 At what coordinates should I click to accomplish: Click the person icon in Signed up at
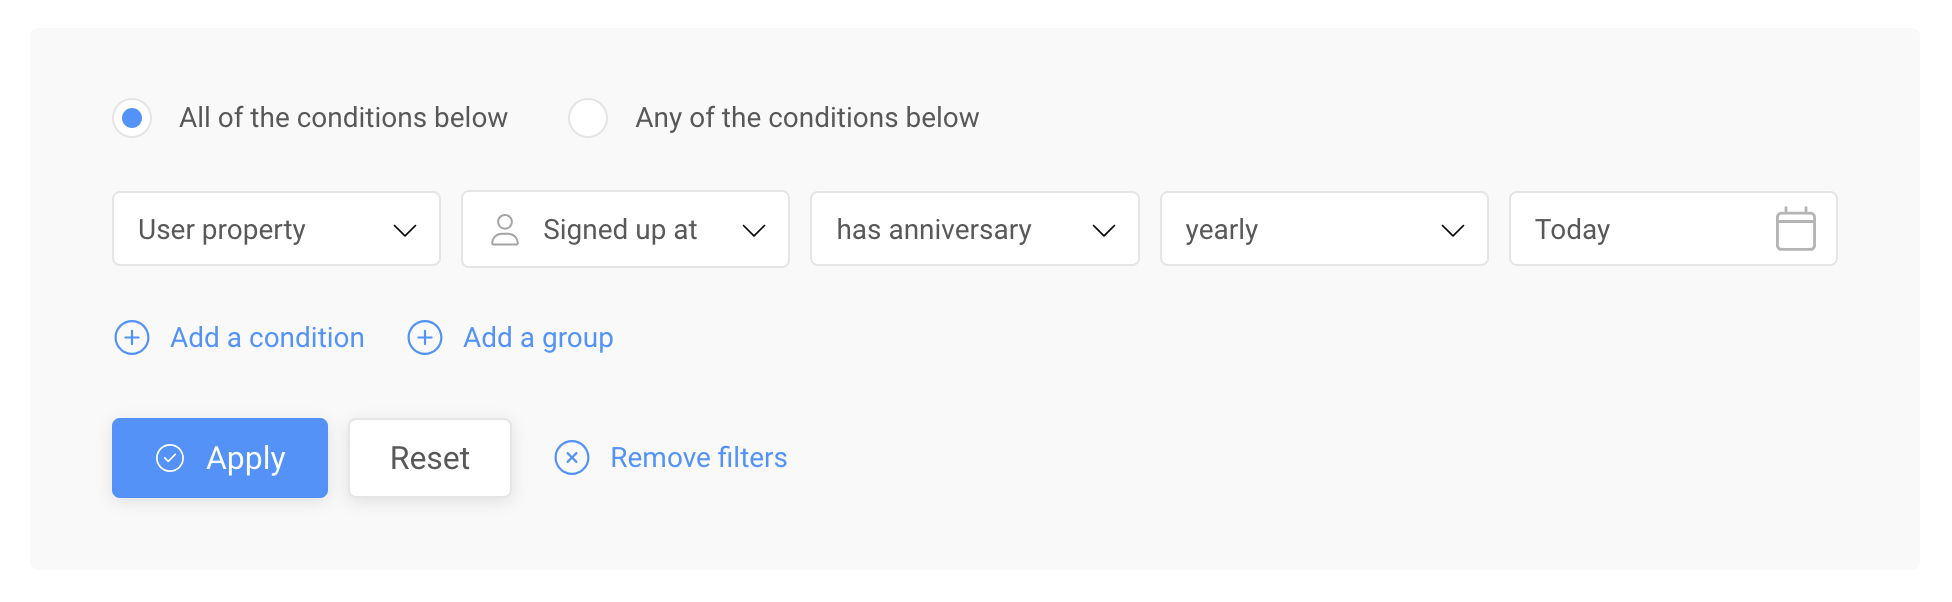(505, 230)
